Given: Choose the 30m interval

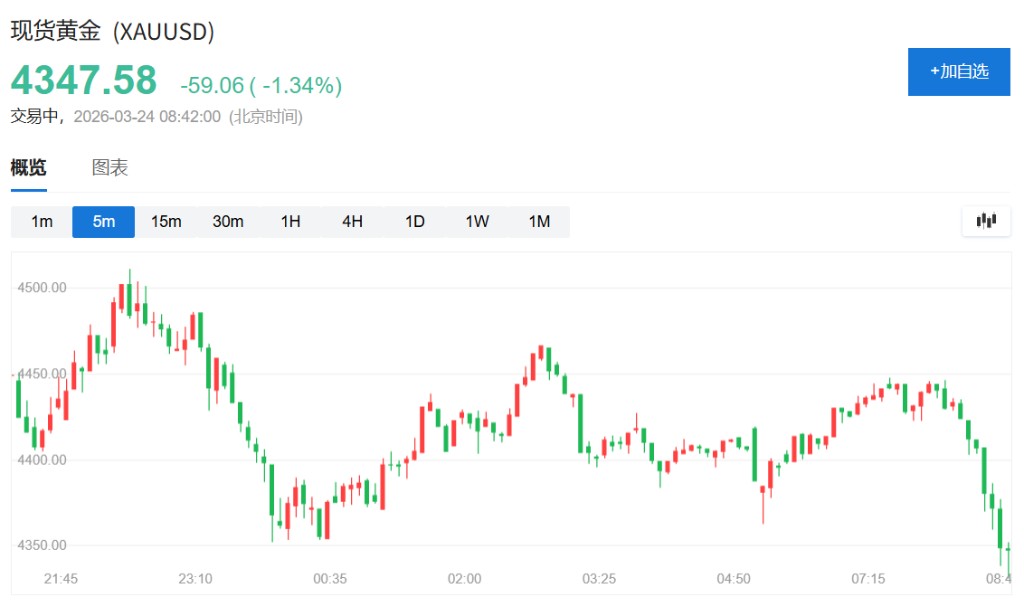Looking at the screenshot, I should click(x=228, y=222).
